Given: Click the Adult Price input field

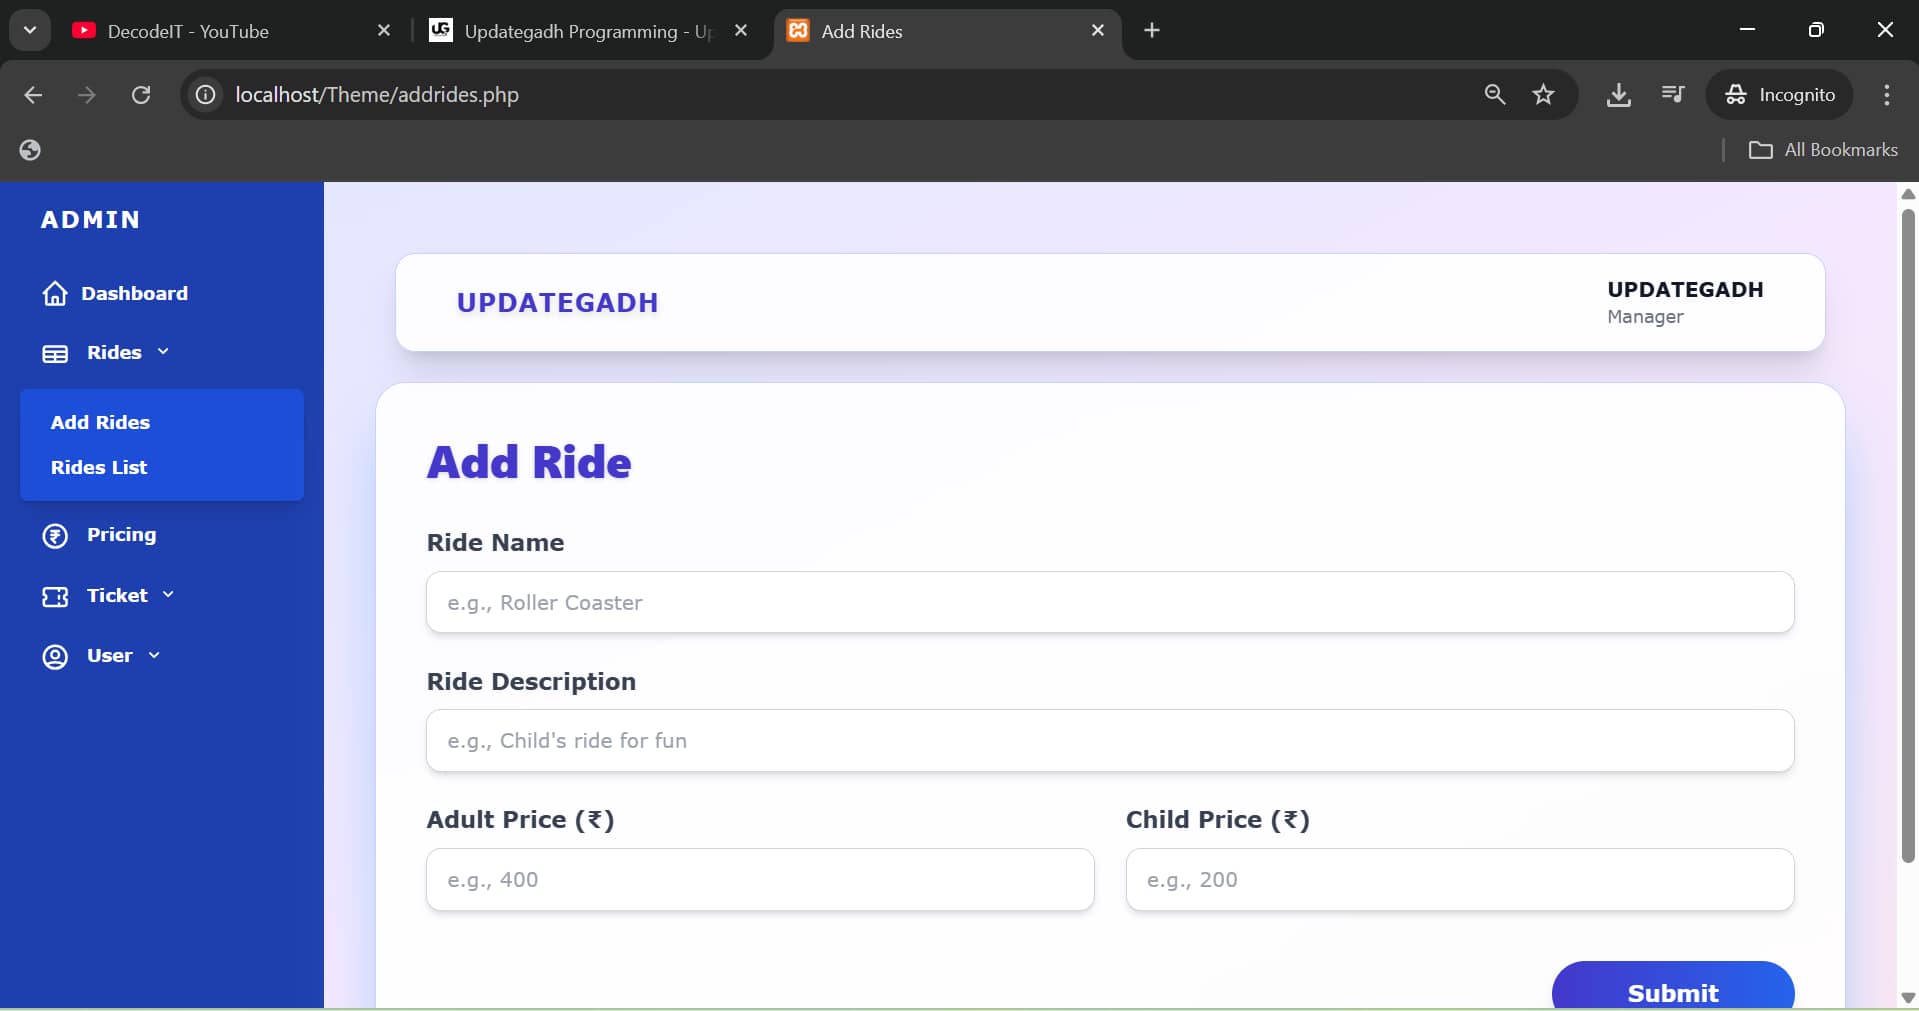Looking at the screenshot, I should coord(760,880).
